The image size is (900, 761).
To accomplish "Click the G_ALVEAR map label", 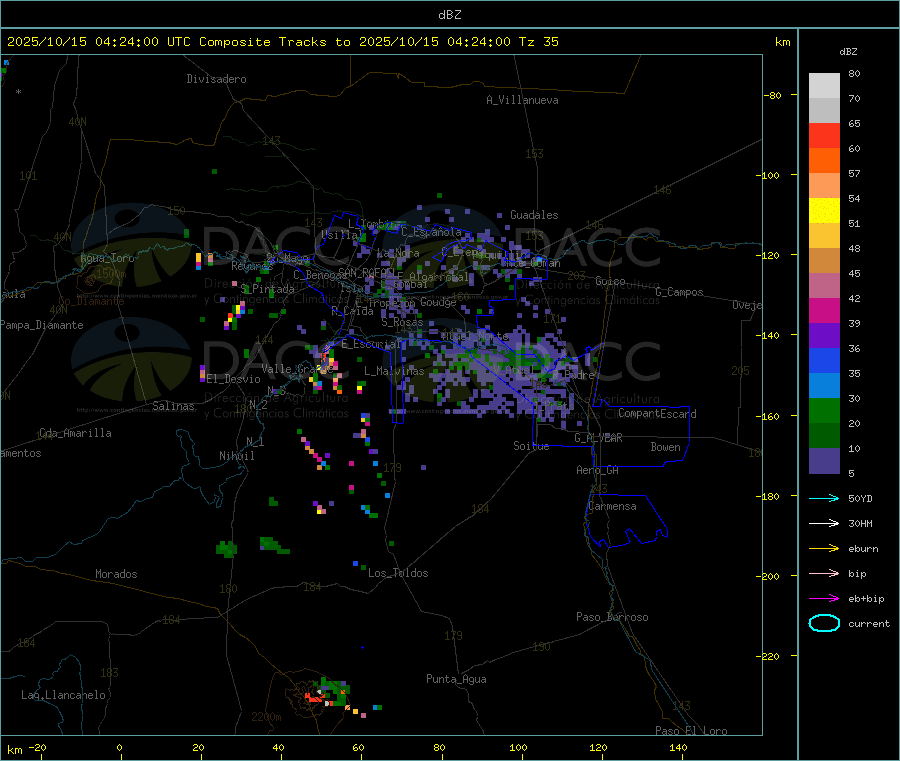I will click(598, 438).
